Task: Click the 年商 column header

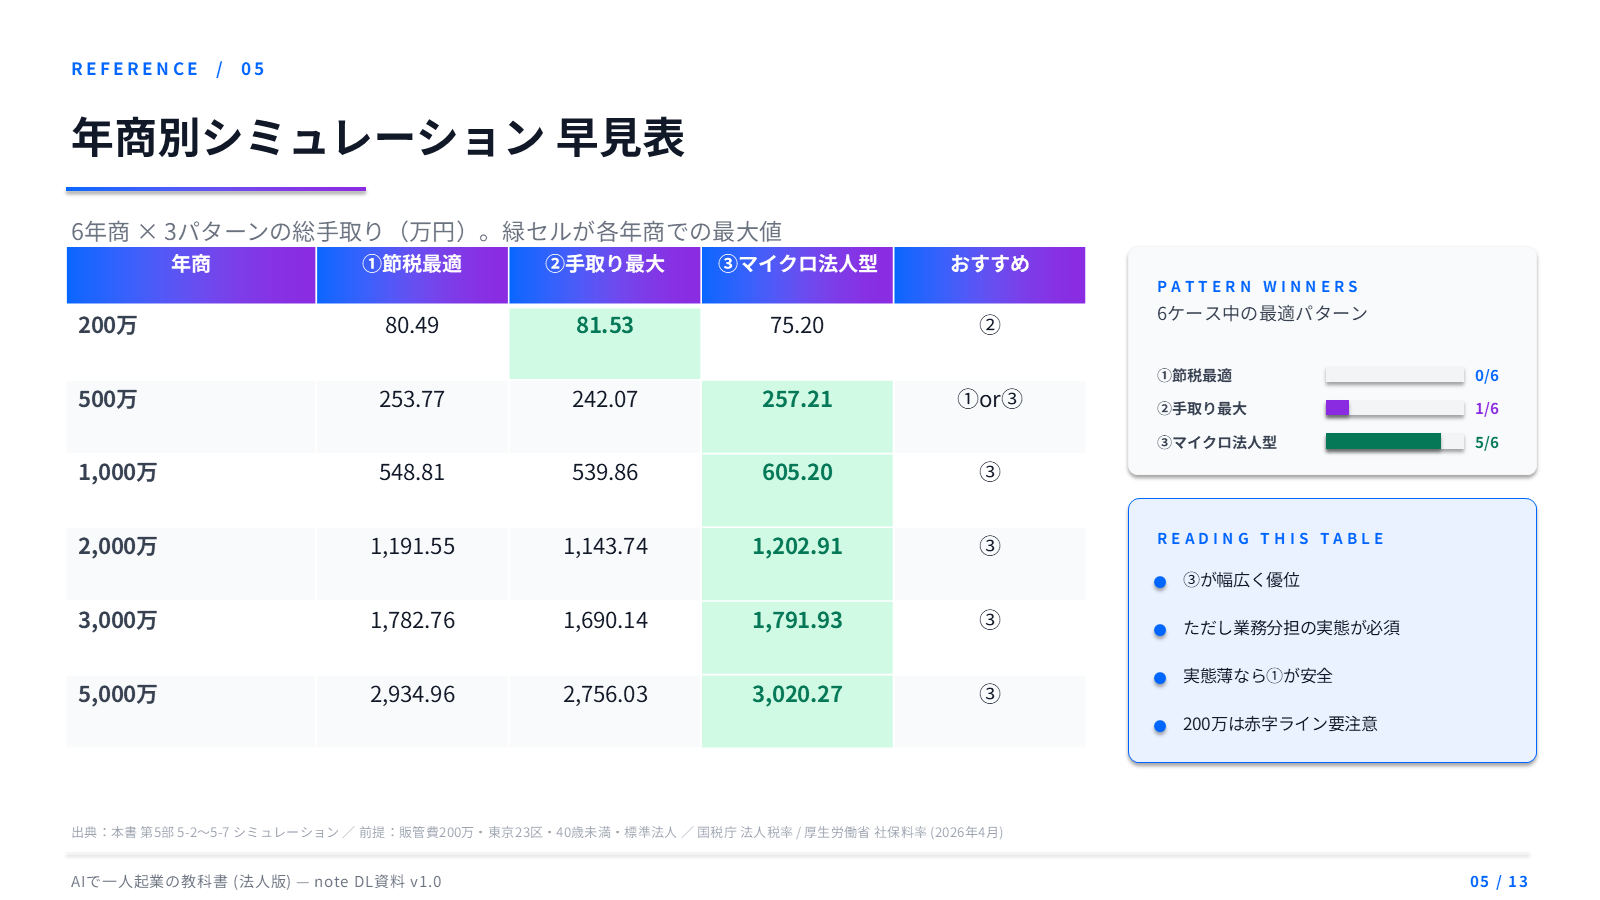Action: pyautogui.click(x=191, y=275)
